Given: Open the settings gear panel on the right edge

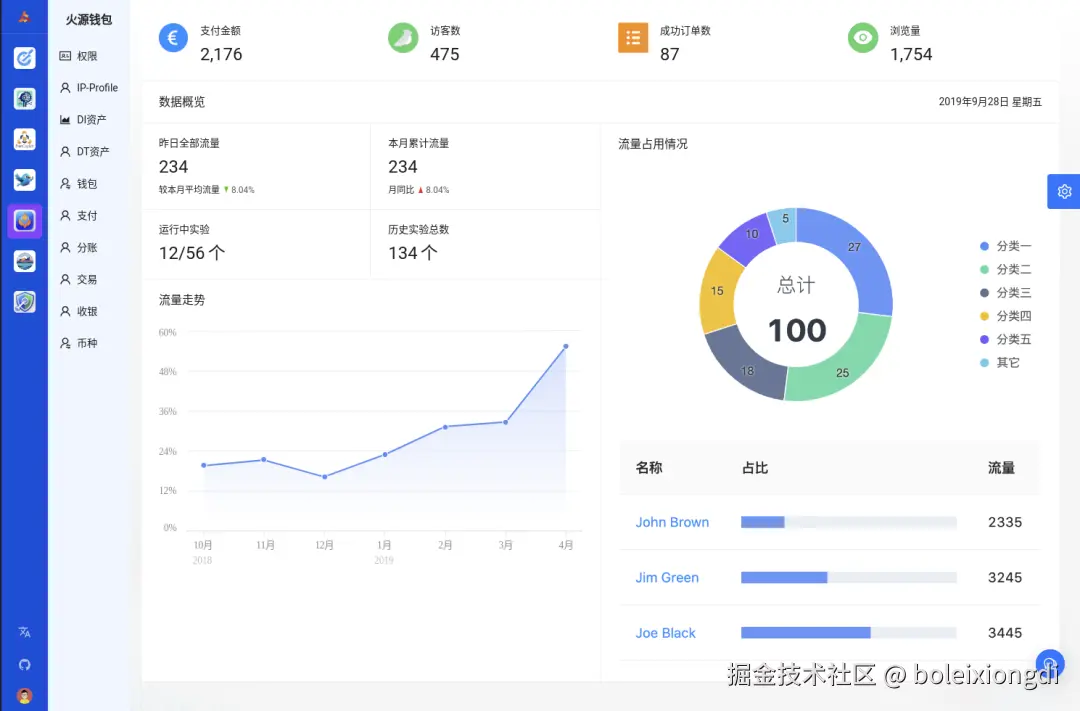Looking at the screenshot, I should (x=1064, y=192).
